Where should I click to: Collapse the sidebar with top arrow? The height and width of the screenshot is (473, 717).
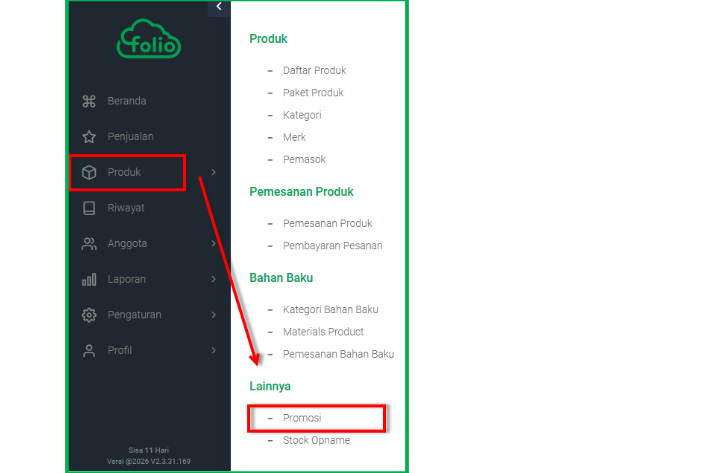[x=219, y=7]
